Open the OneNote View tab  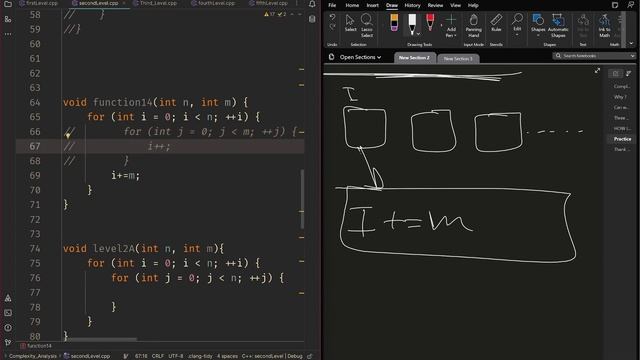pyautogui.click(x=455, y=5)
